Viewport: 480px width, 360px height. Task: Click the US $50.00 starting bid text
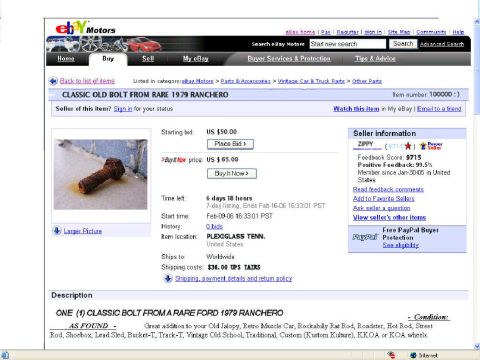tap(222, 132)
